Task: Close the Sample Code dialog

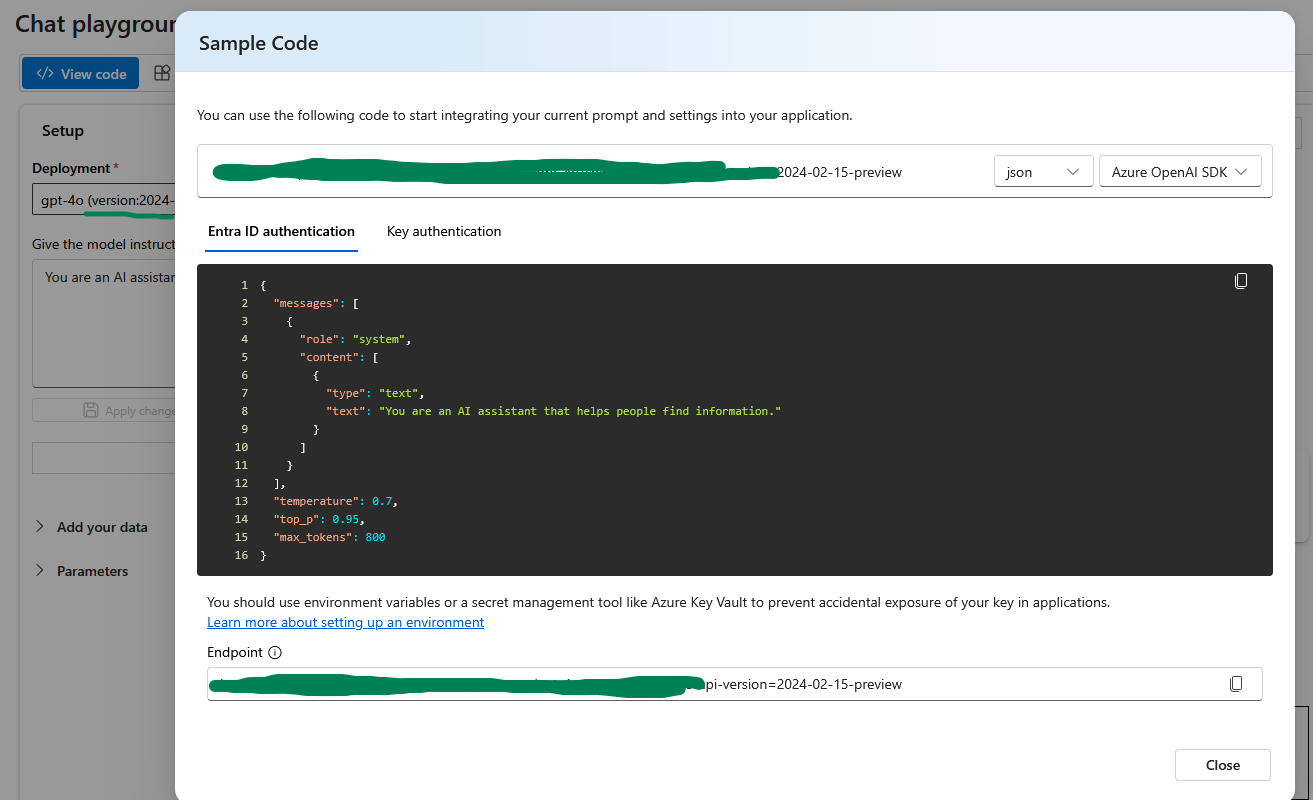Action: pyautogui.click(x=1222, y=765)
